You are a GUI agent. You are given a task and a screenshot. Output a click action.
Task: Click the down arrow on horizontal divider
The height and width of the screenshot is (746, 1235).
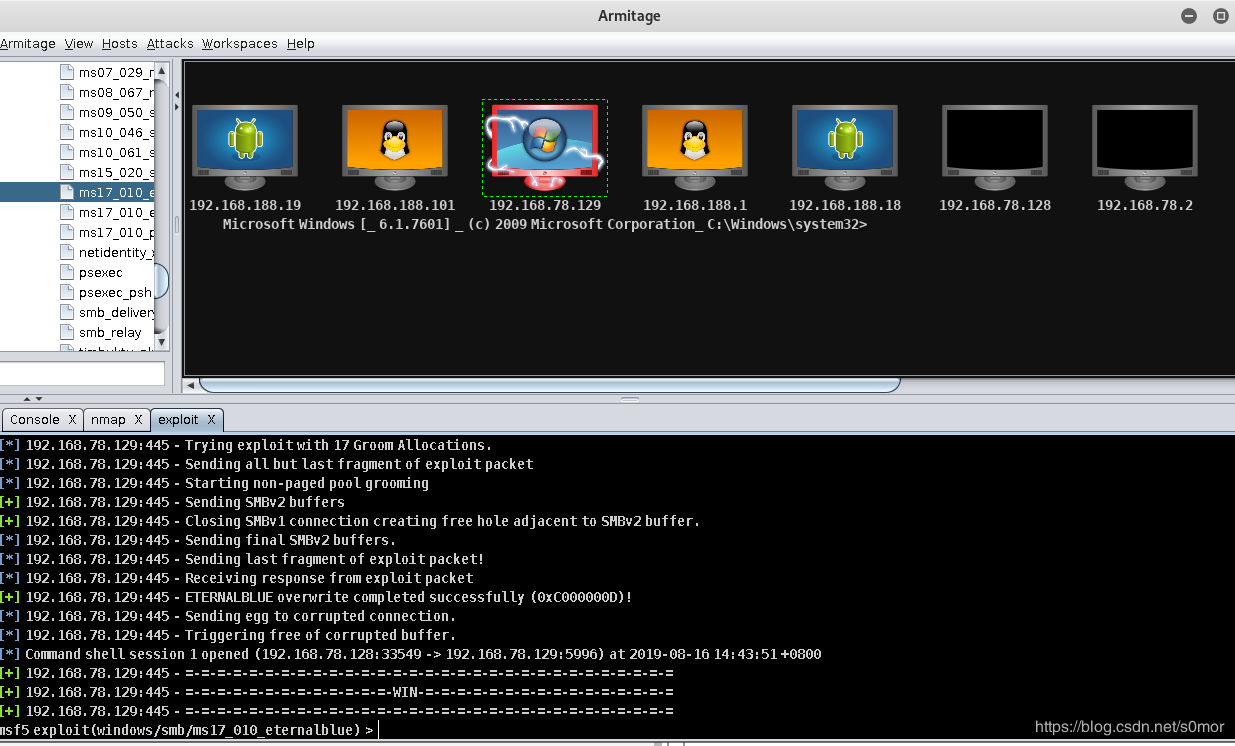(x=38, y=399)
